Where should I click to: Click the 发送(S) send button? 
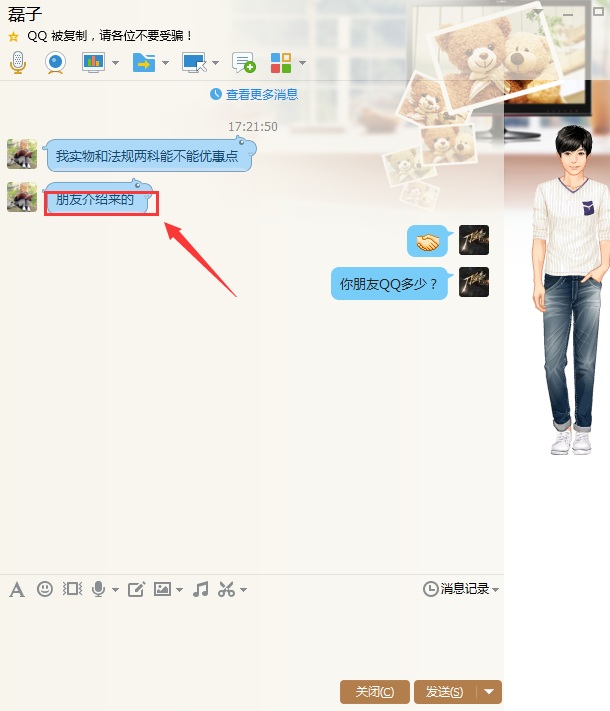pos(444,692)
